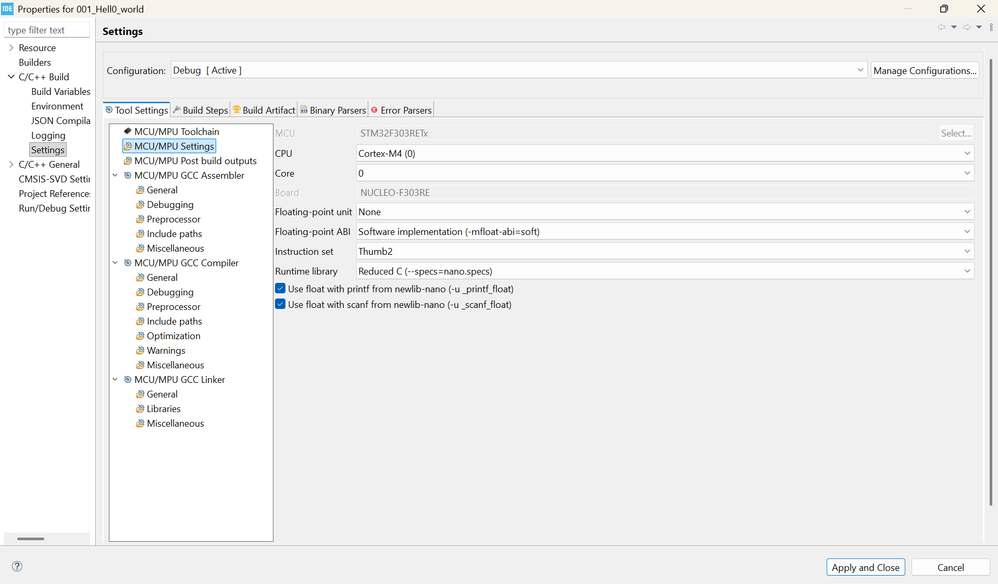The width and height of the screenshot is (998, 584).
Task: Toggle Use float with scanf checkbox
Action: point(280,304)
